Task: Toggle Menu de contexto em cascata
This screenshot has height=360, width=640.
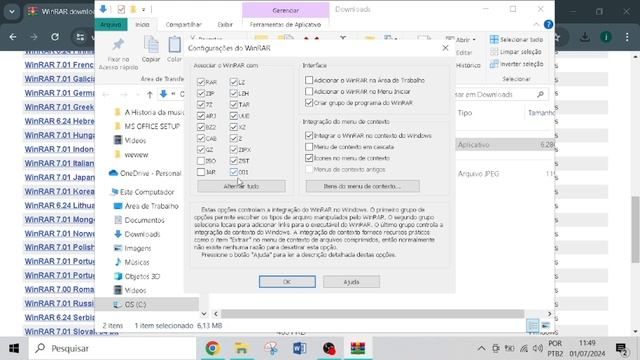Action: pyautogui.click(x=309, y=147)
